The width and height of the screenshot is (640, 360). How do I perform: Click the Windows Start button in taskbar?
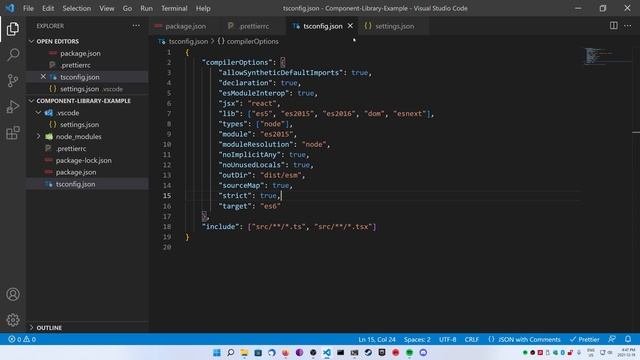217,353
